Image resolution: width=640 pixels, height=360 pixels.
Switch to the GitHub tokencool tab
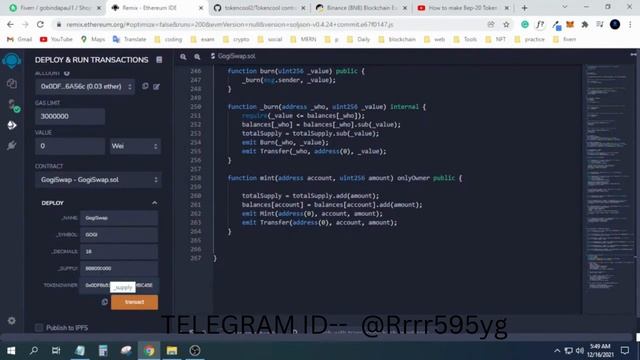[x=260, y=8]
